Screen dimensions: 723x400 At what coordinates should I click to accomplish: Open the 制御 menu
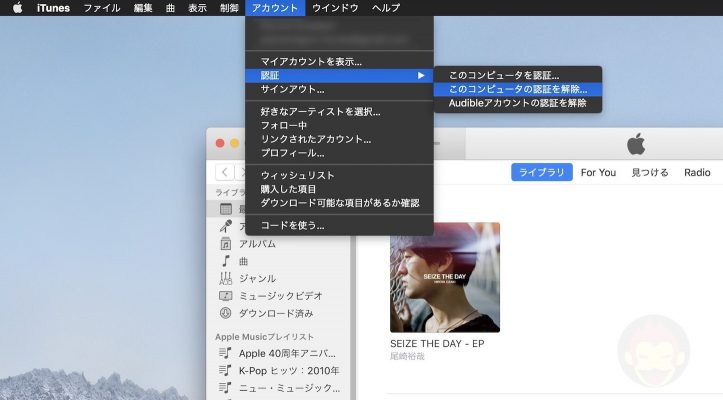coord(229,8)
